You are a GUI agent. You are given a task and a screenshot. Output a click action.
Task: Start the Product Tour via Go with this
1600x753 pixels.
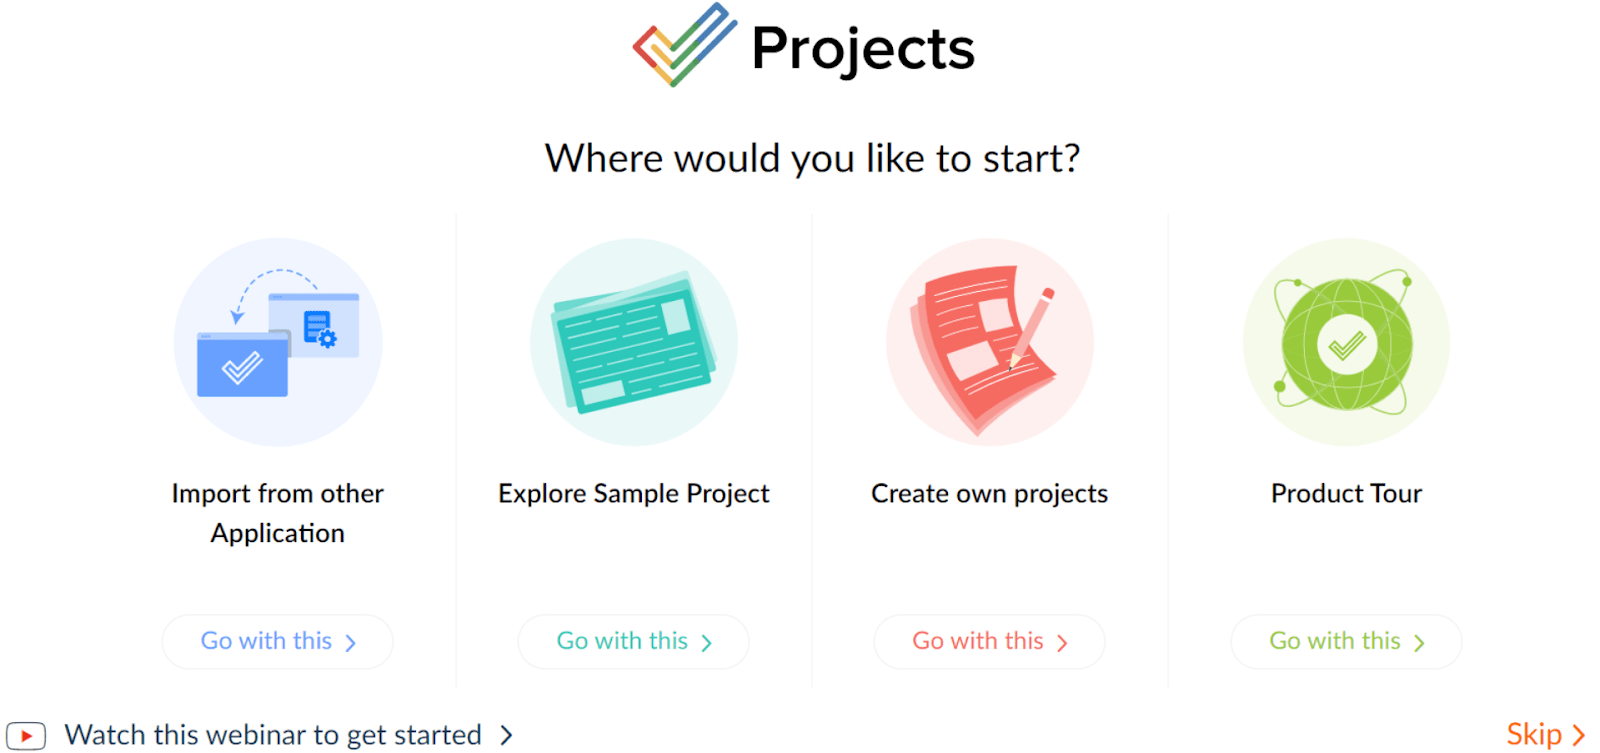pyautogui.click(x=1344, y=641)
